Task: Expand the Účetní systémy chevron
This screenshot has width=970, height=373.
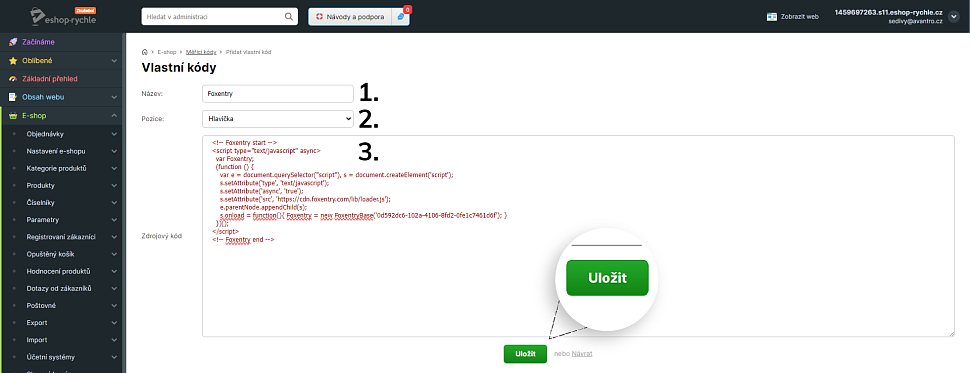Action: tap(114, 357)
